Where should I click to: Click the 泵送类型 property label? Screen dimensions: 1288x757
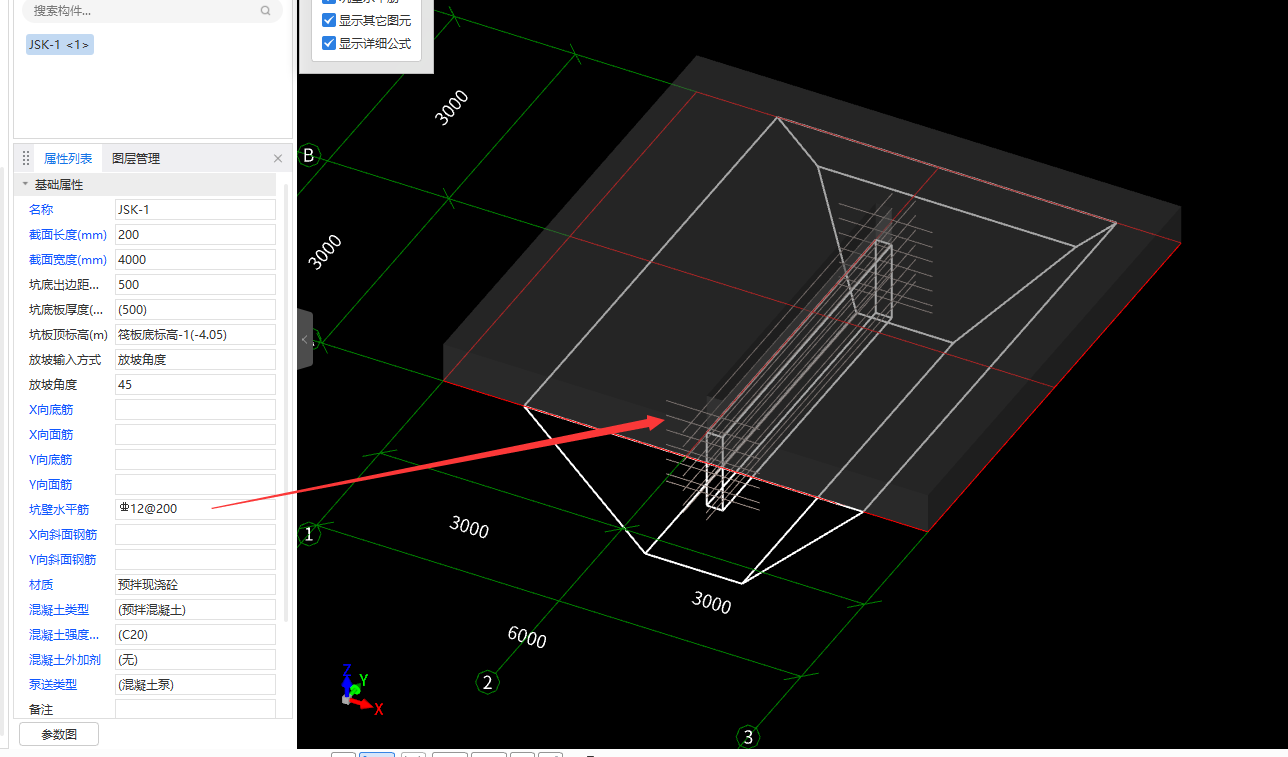pos(53,684)
